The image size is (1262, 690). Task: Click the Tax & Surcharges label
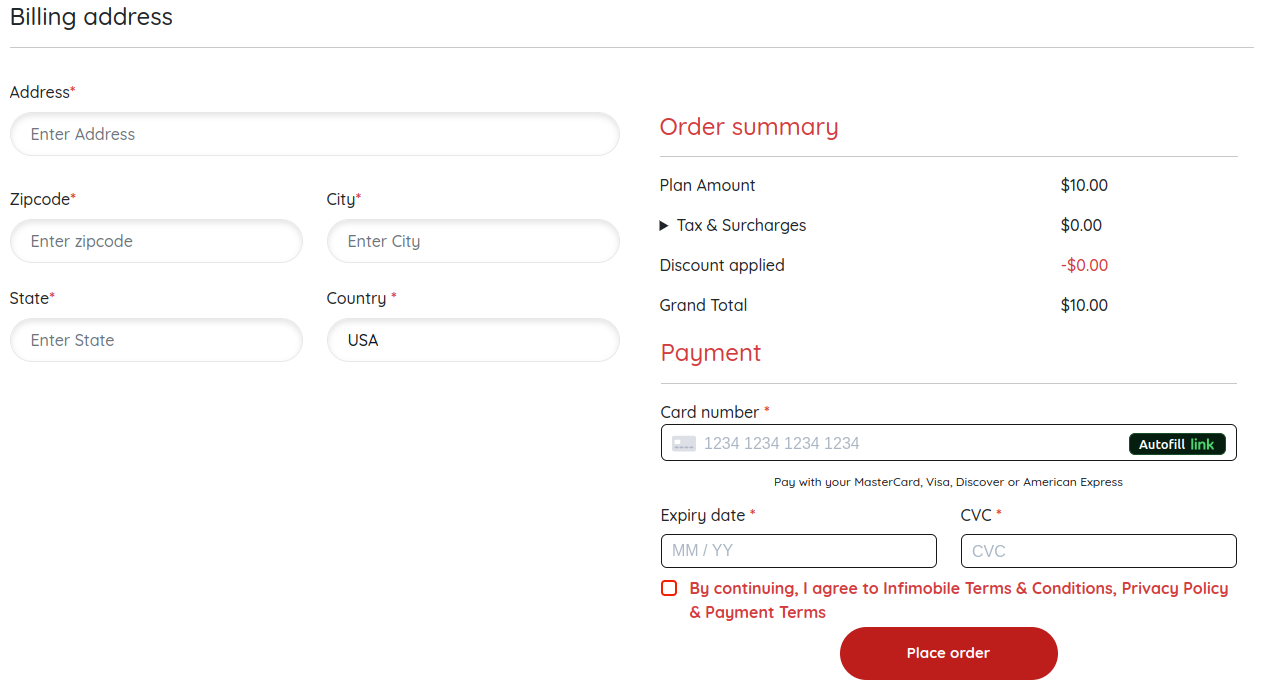pyautogui.click(x=741, y=225)
